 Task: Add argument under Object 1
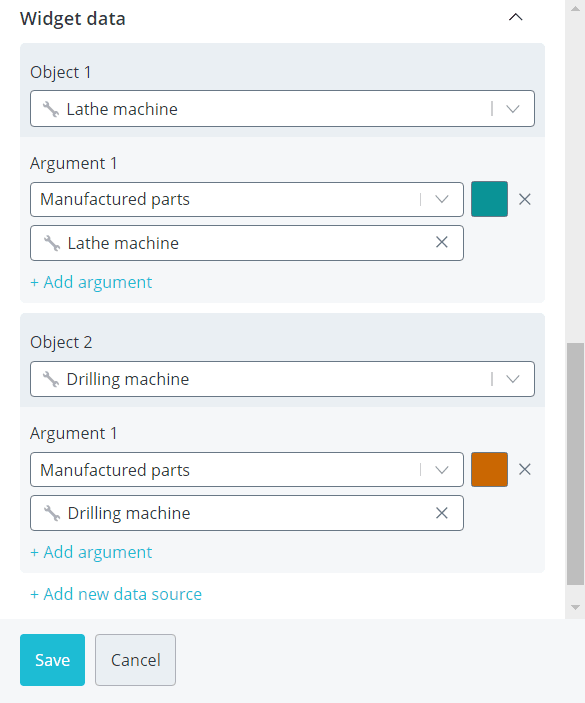tap(91, 282)
